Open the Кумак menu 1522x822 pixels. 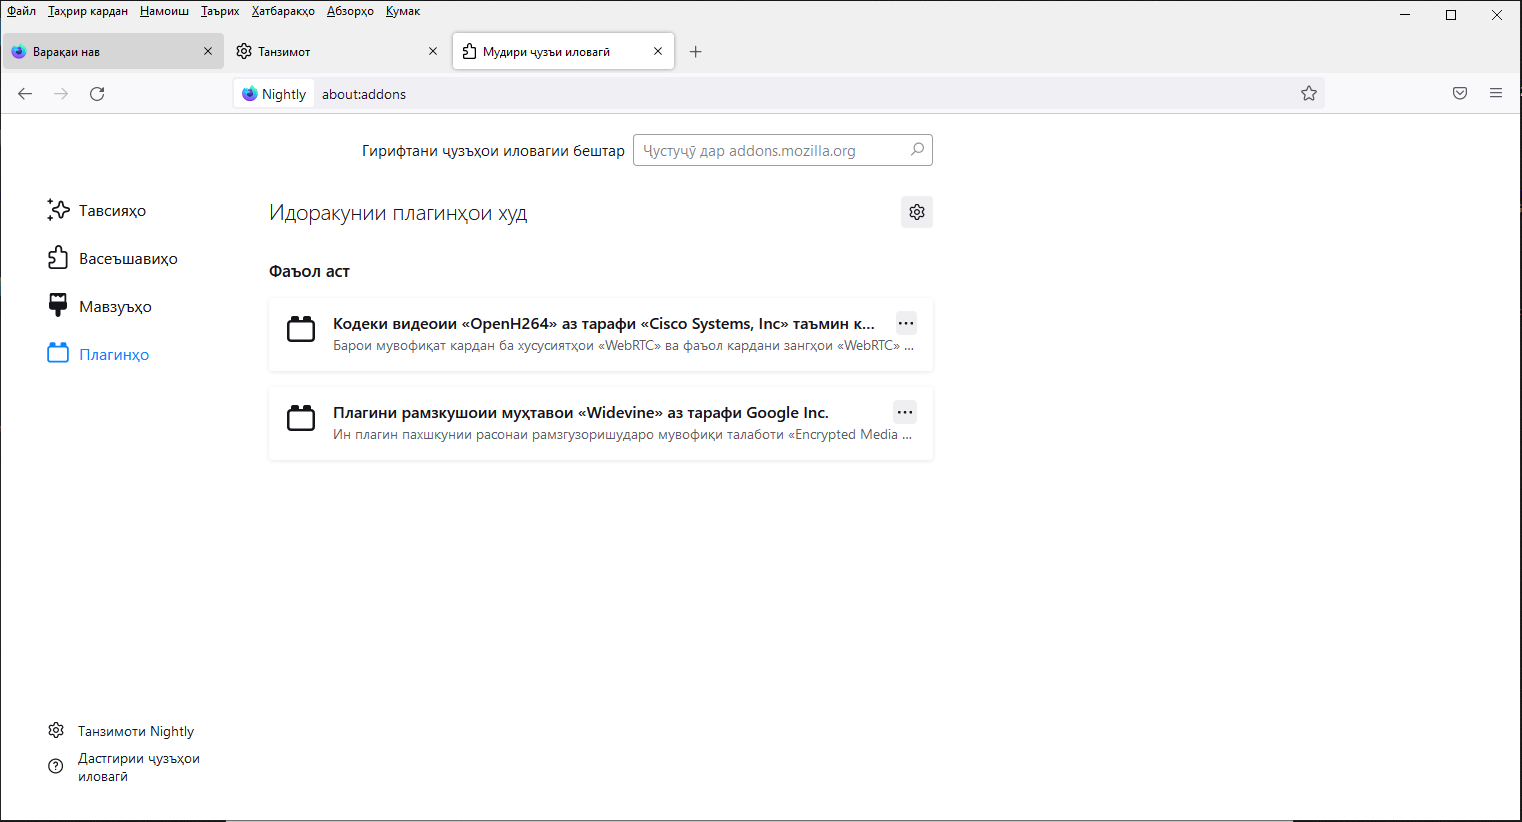click(403, 11)
